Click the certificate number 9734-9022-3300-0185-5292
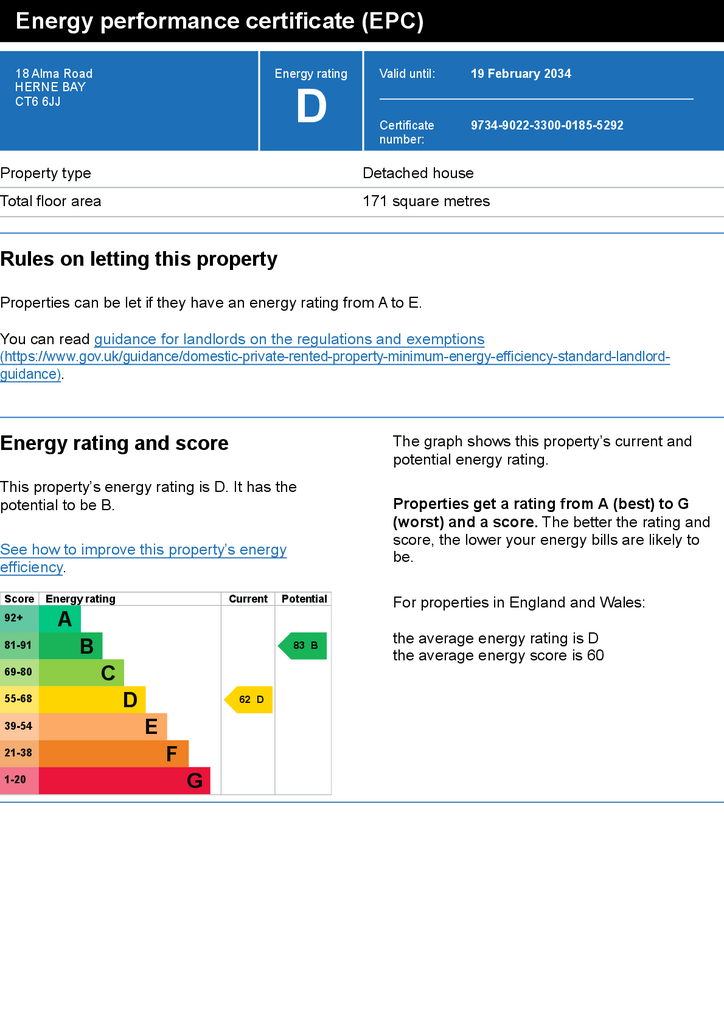 click(x=547, y=125)
